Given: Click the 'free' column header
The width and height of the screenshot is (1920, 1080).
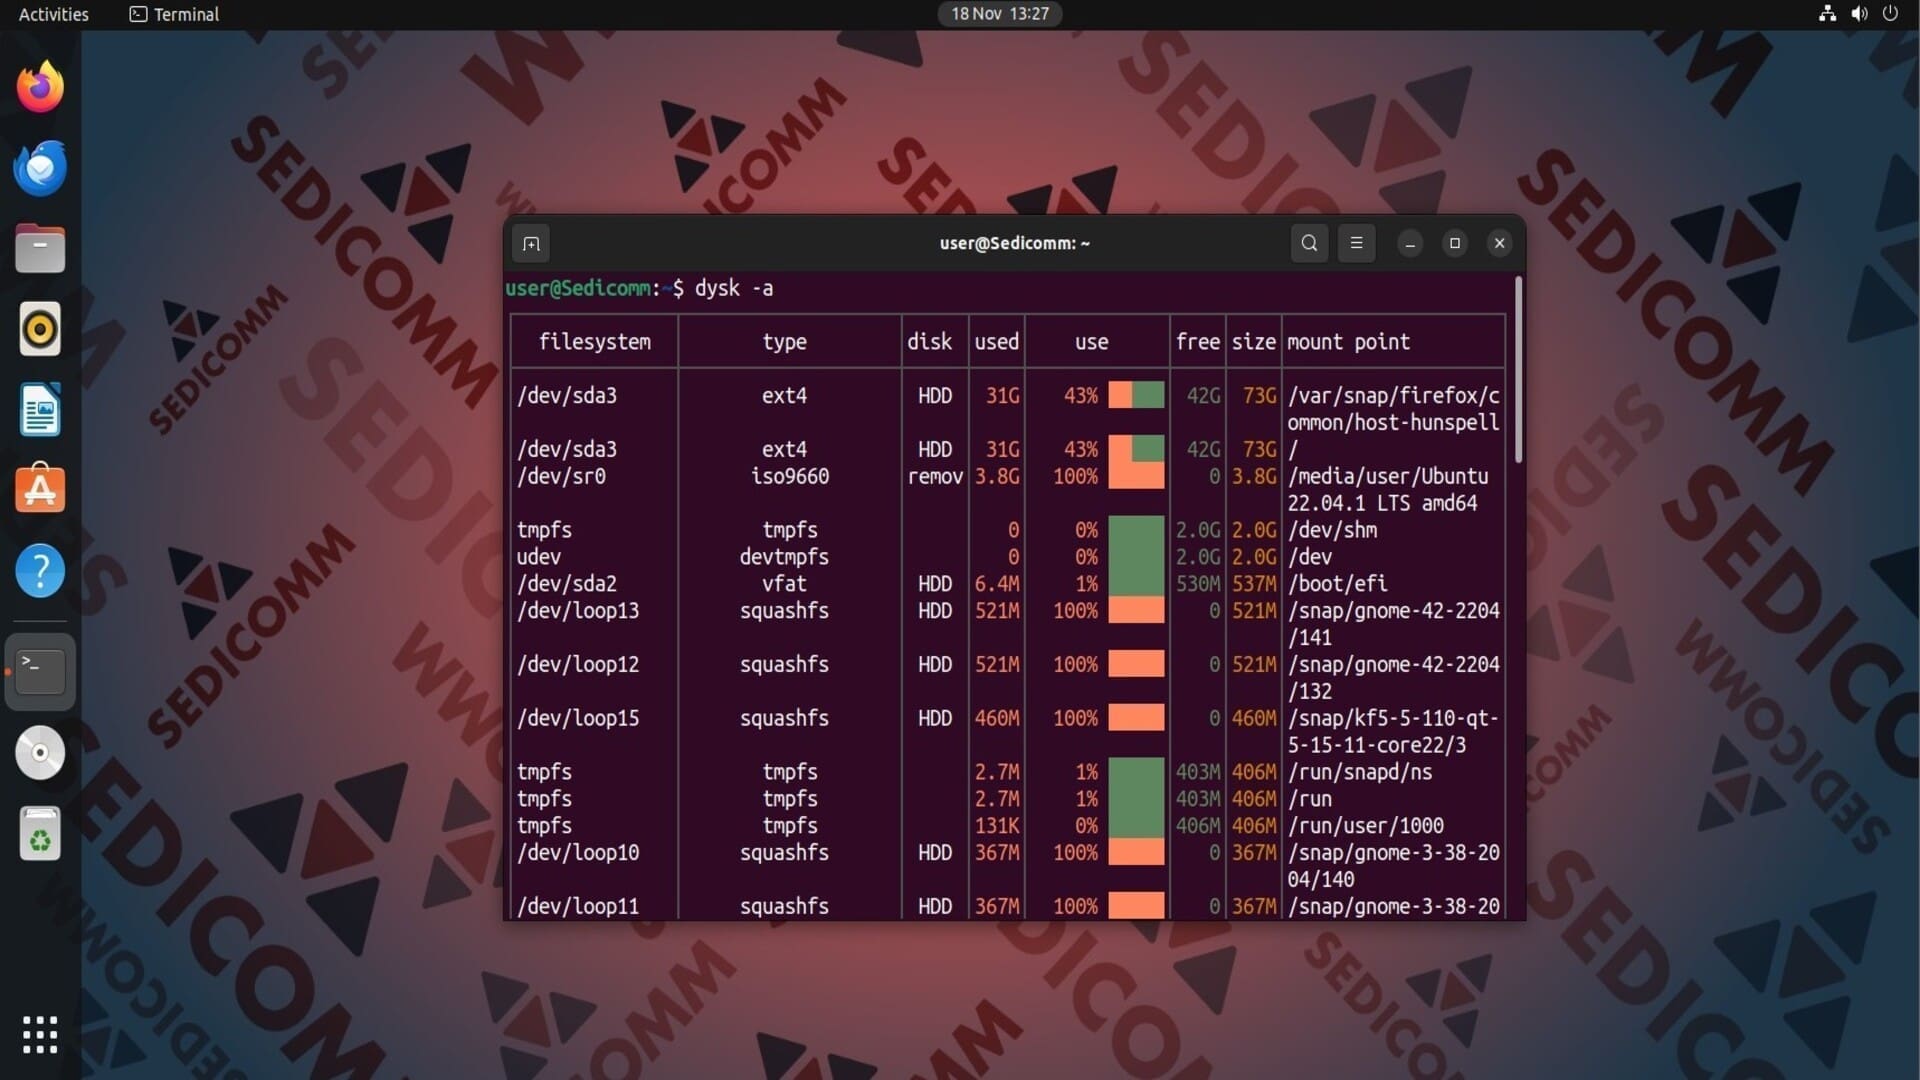Looking at the screenshot, I should (1197, 342).
